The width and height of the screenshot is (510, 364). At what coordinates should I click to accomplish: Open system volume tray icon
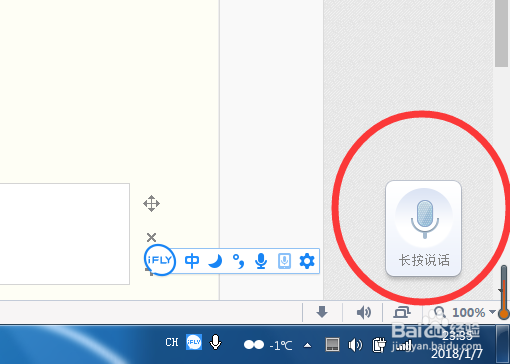355,345
